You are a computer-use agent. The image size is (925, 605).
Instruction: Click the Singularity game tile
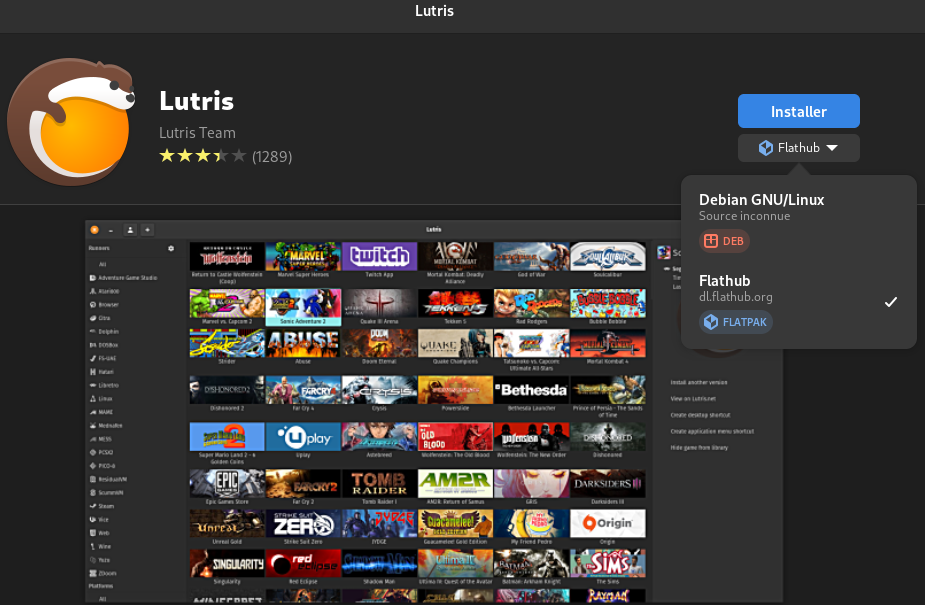coord(227,567)
